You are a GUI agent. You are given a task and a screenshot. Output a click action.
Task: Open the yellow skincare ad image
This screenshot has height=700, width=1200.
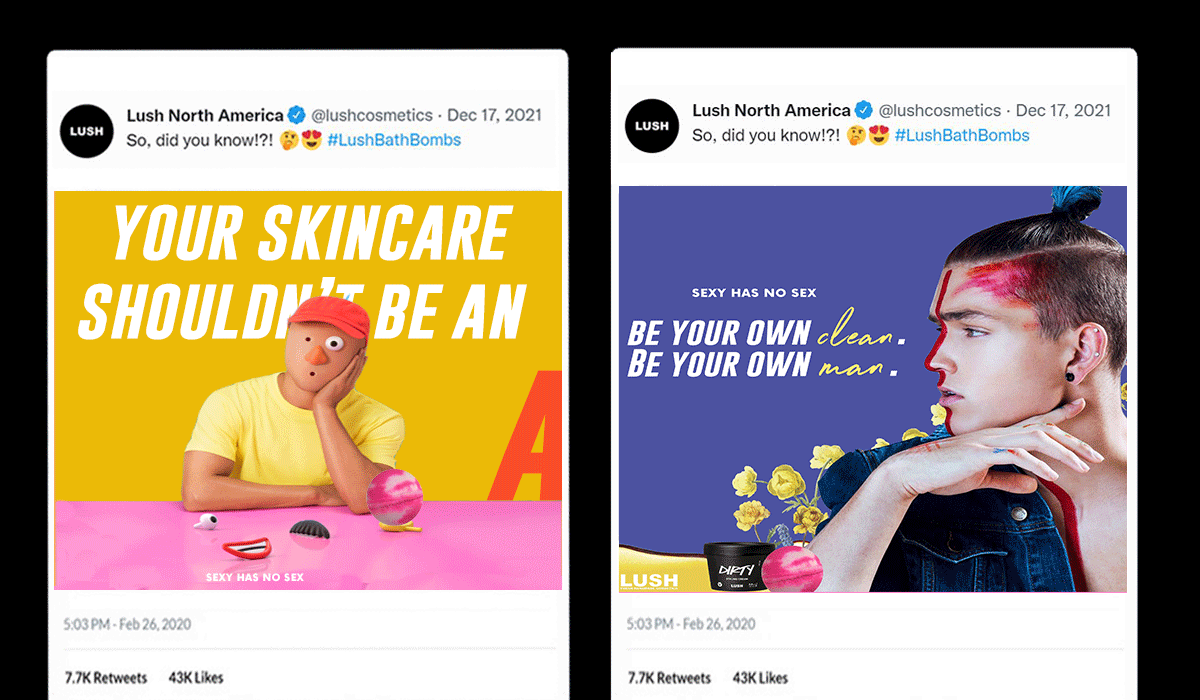tap(308, 390)
